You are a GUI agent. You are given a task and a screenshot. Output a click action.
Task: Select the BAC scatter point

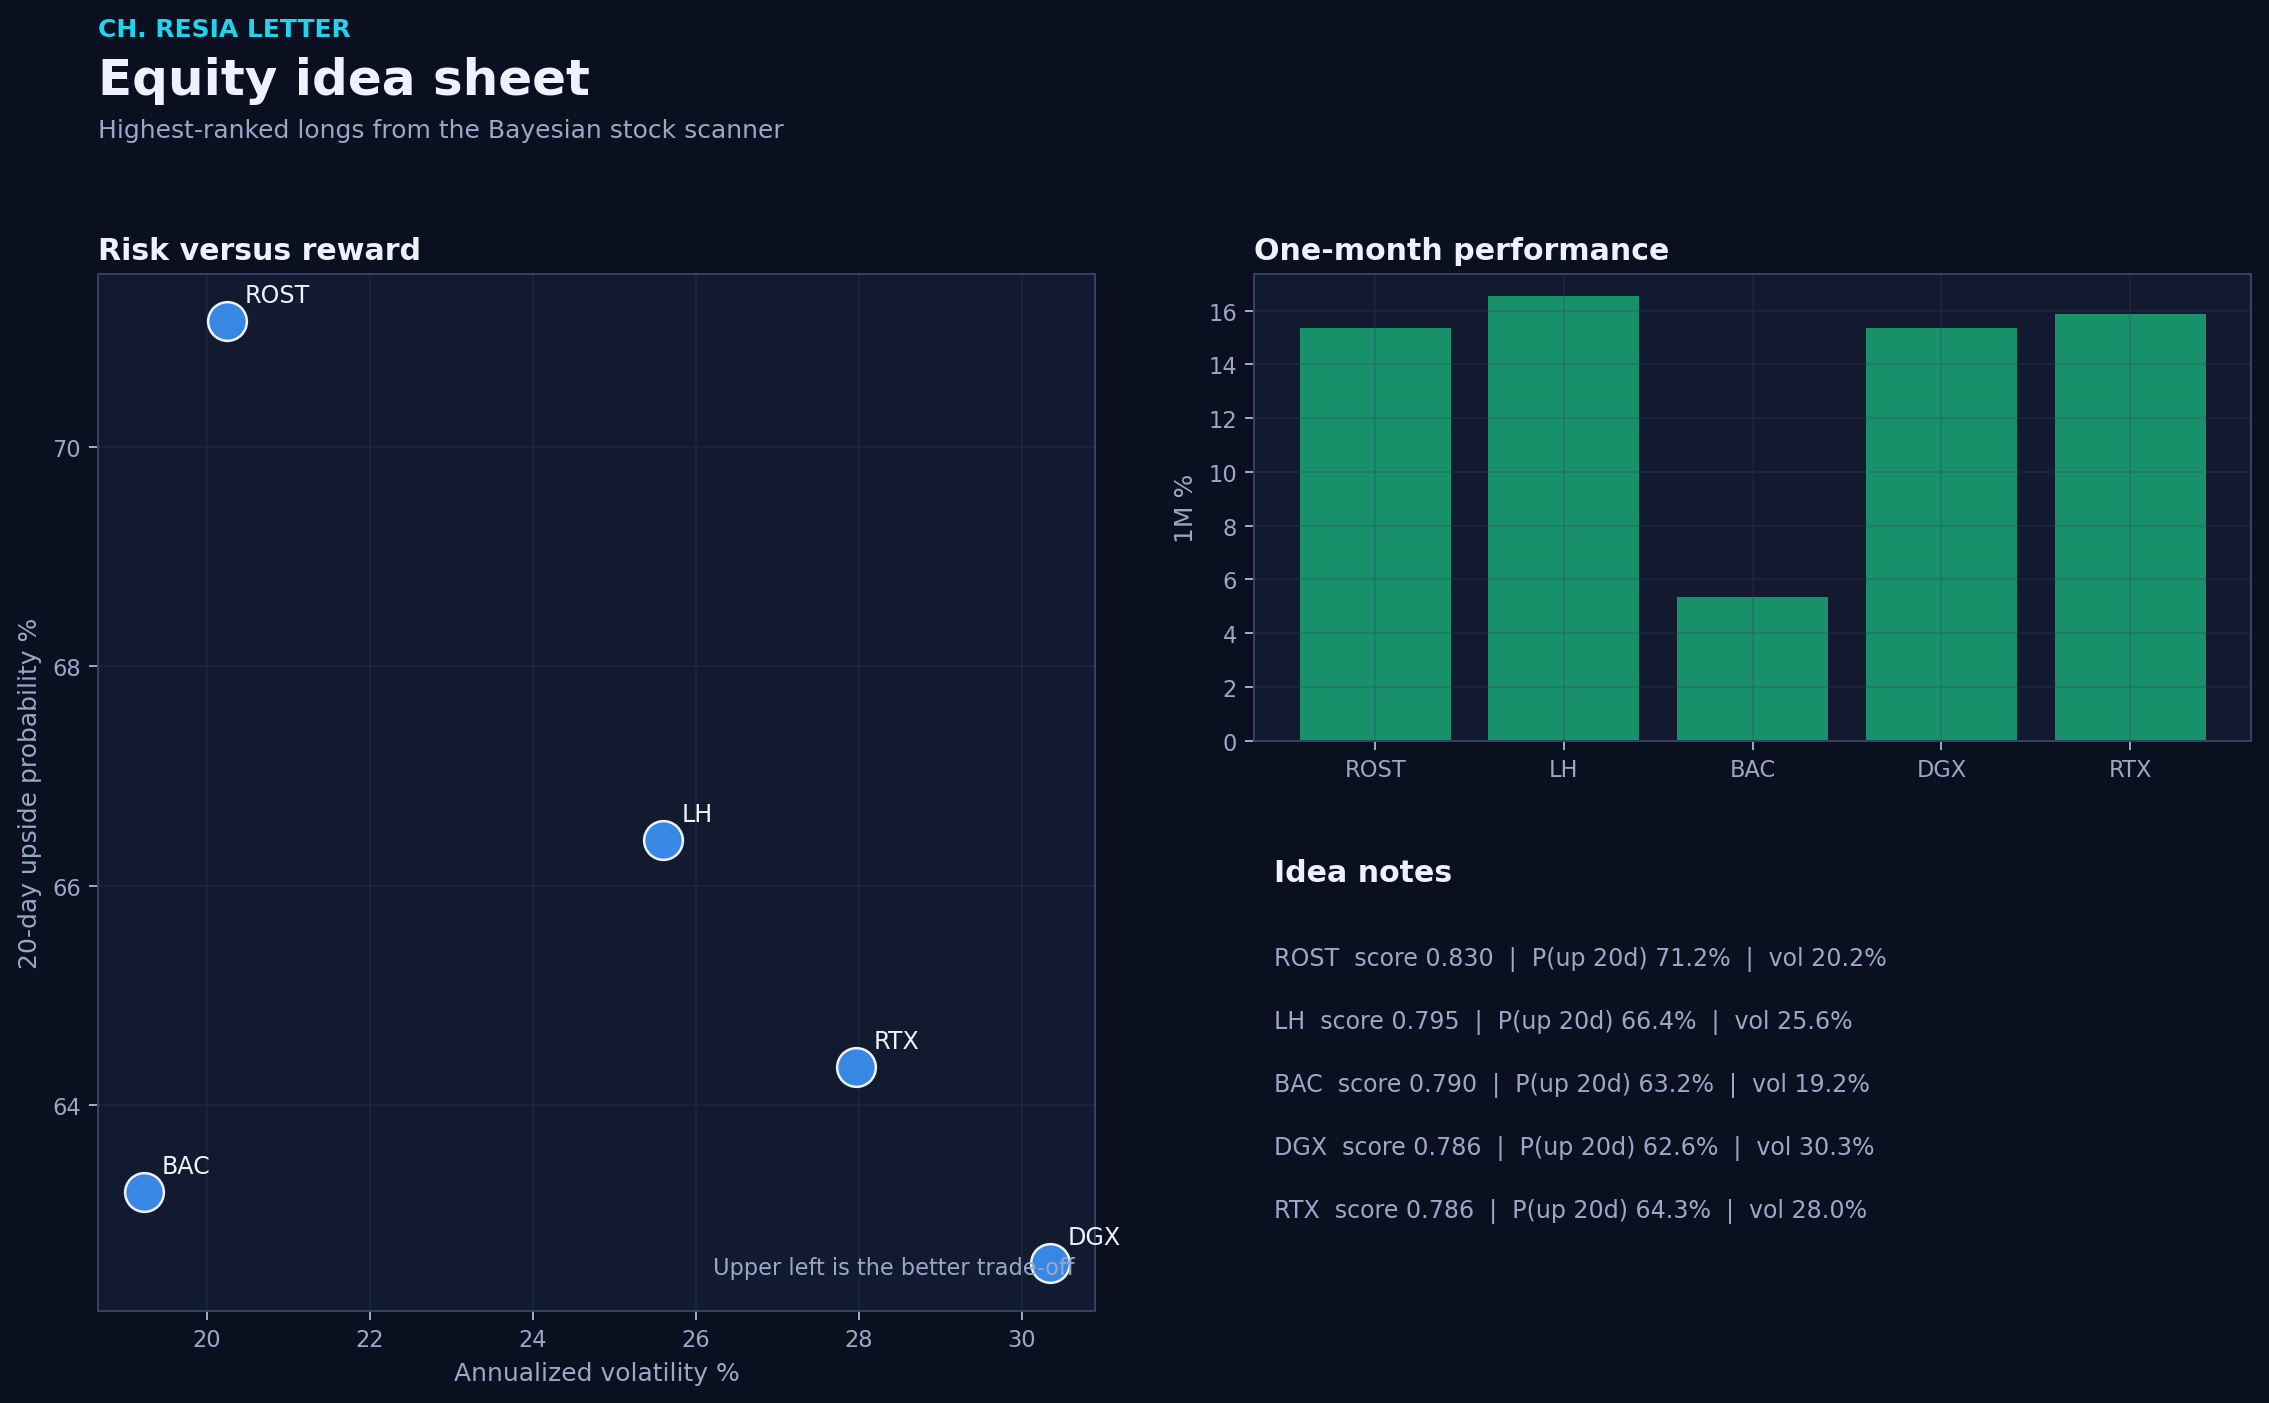(144, 1192)
